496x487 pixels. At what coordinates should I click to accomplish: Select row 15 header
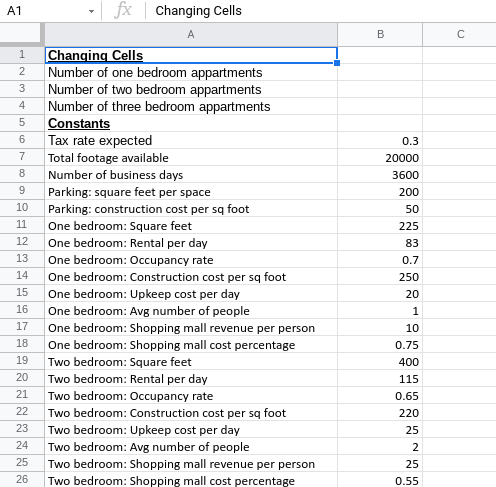(x=22, y=293)
